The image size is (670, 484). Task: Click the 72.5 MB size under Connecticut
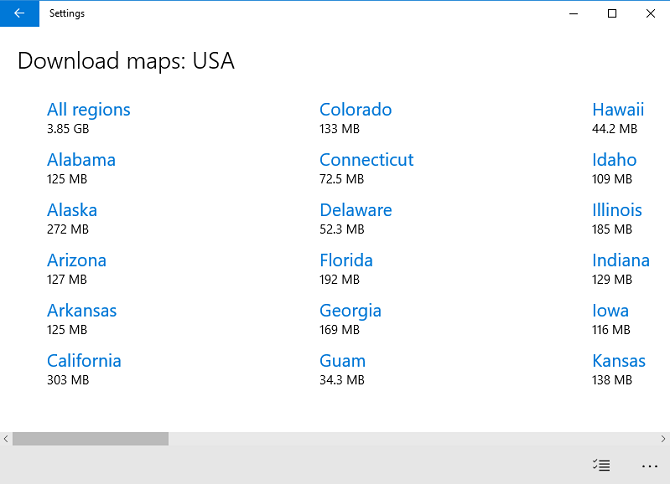(342, 179)
